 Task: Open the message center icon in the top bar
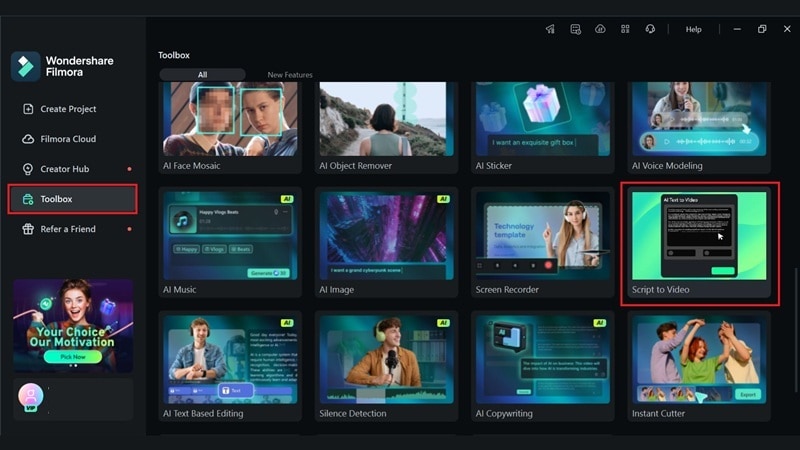[x=575, y=29]
